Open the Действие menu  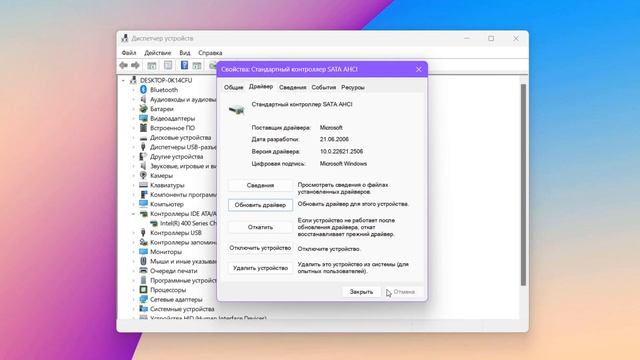point(158,53)
